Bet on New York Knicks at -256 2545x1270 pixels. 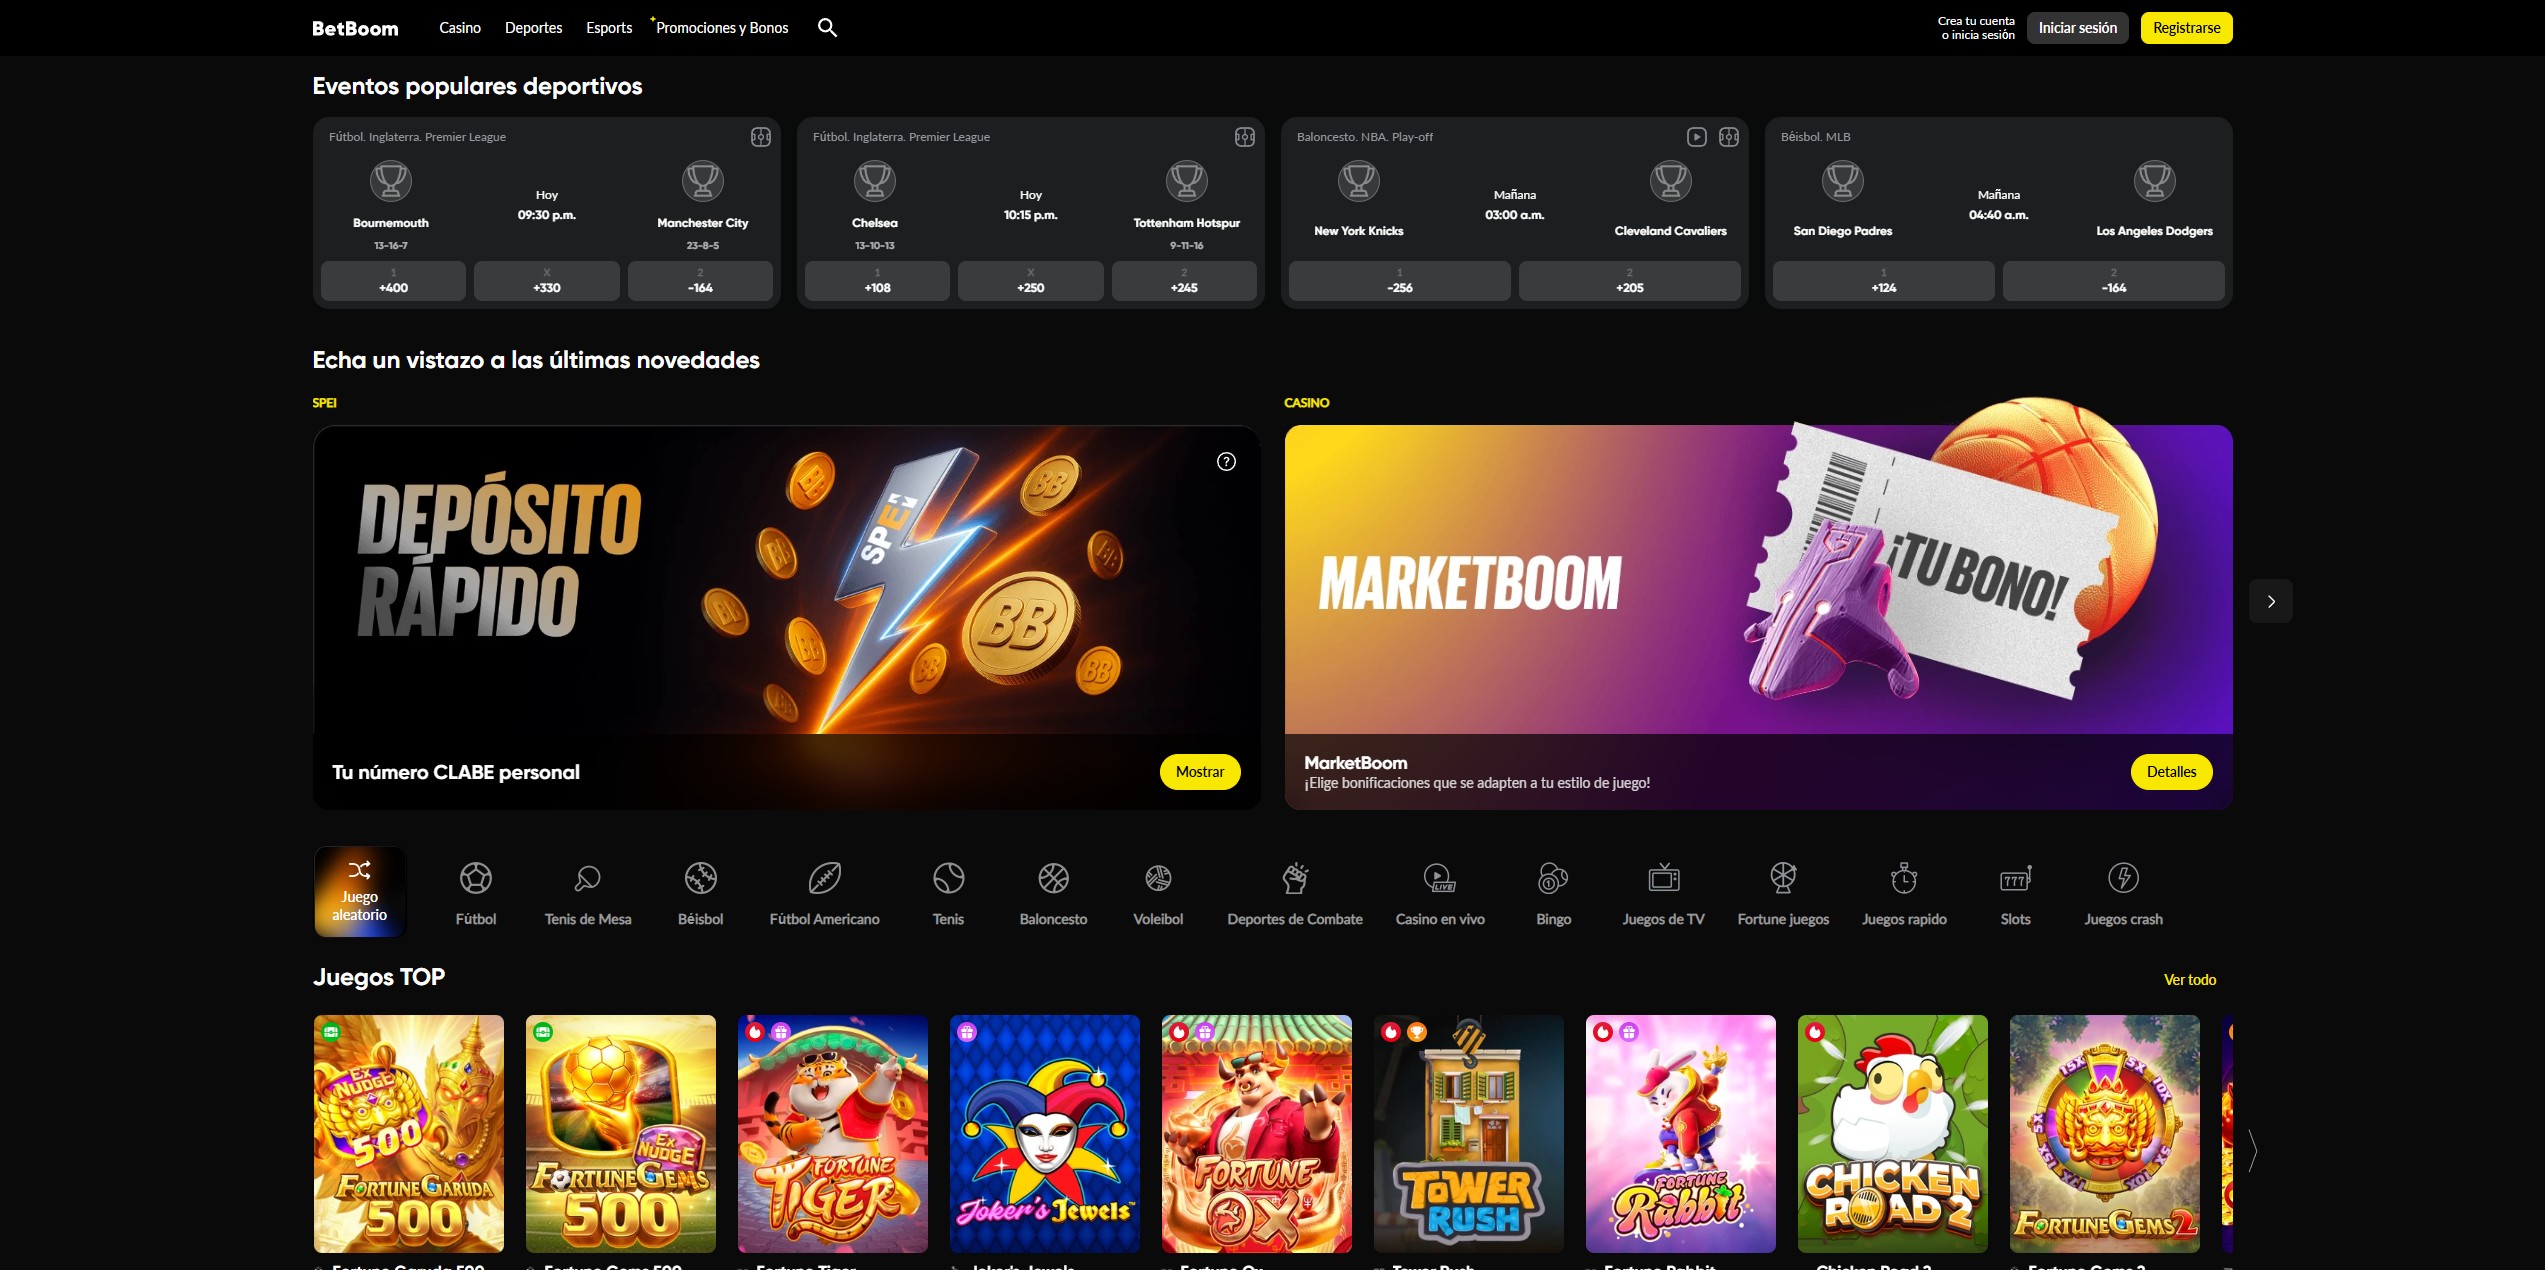pyautogui.click(x=1400, y=281)
